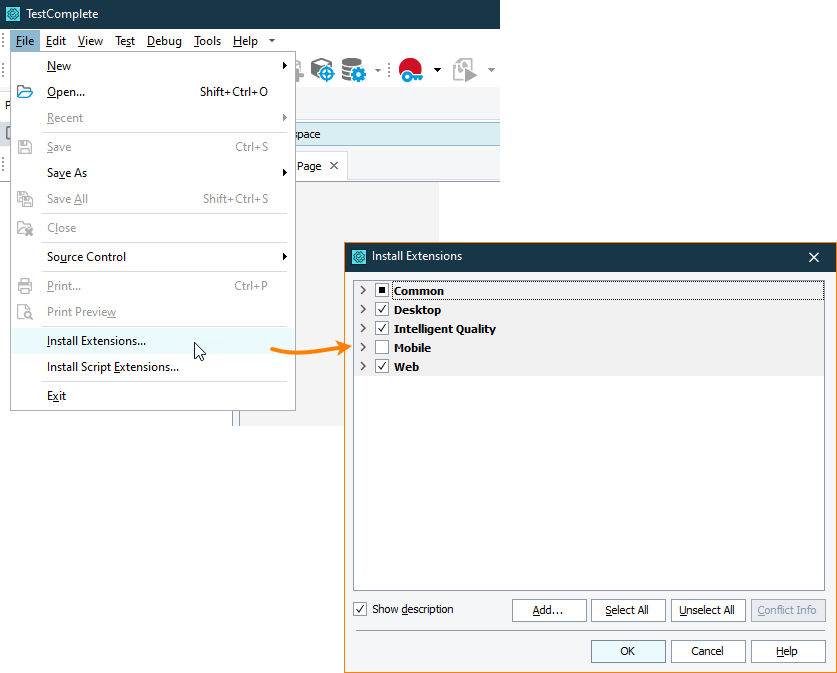Click the Save floppy disk icon

tap(25, 146)
